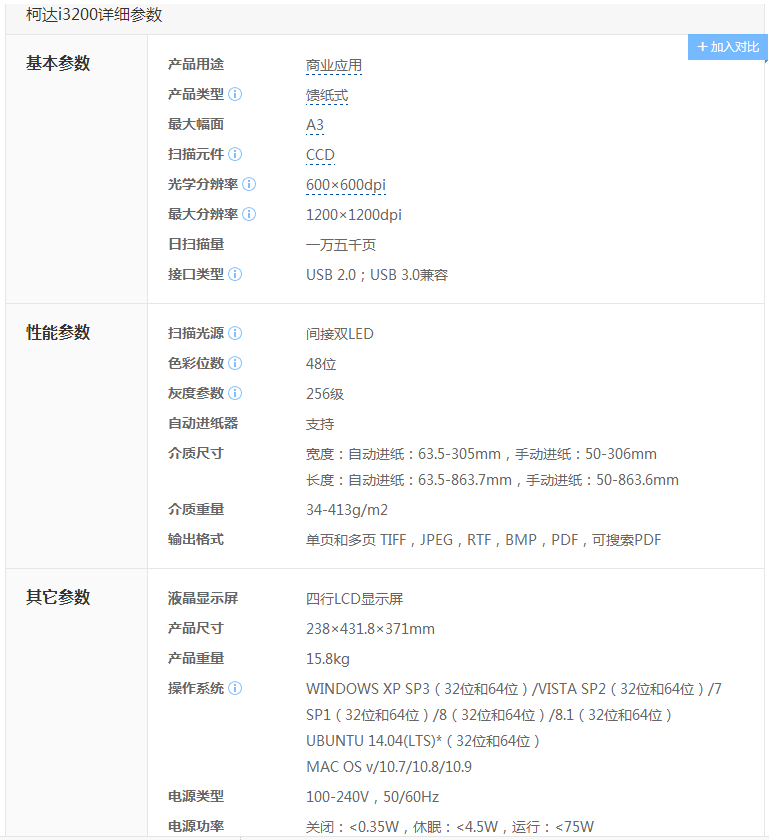Select the 一万五千页 value

(x=341, y=245)
